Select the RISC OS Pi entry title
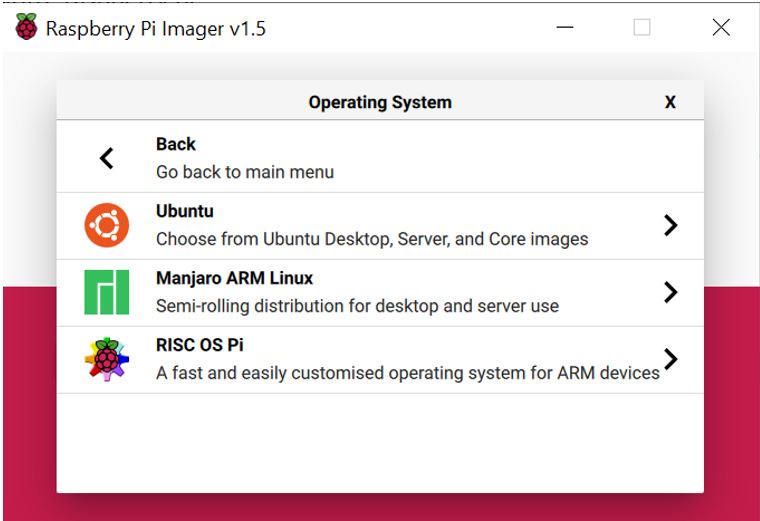Screen dimensions: 760x521 coord(199,345)
